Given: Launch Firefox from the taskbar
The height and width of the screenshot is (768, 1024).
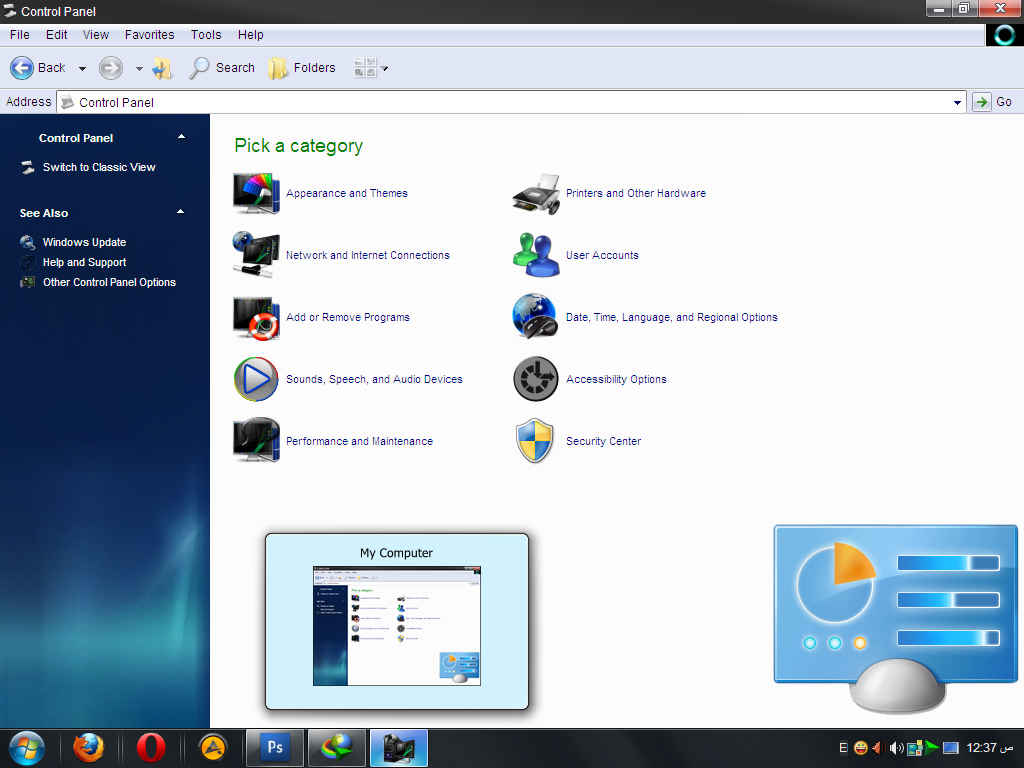Looking at the screenshot, I should pyautogui.click(x=88, y=748).
